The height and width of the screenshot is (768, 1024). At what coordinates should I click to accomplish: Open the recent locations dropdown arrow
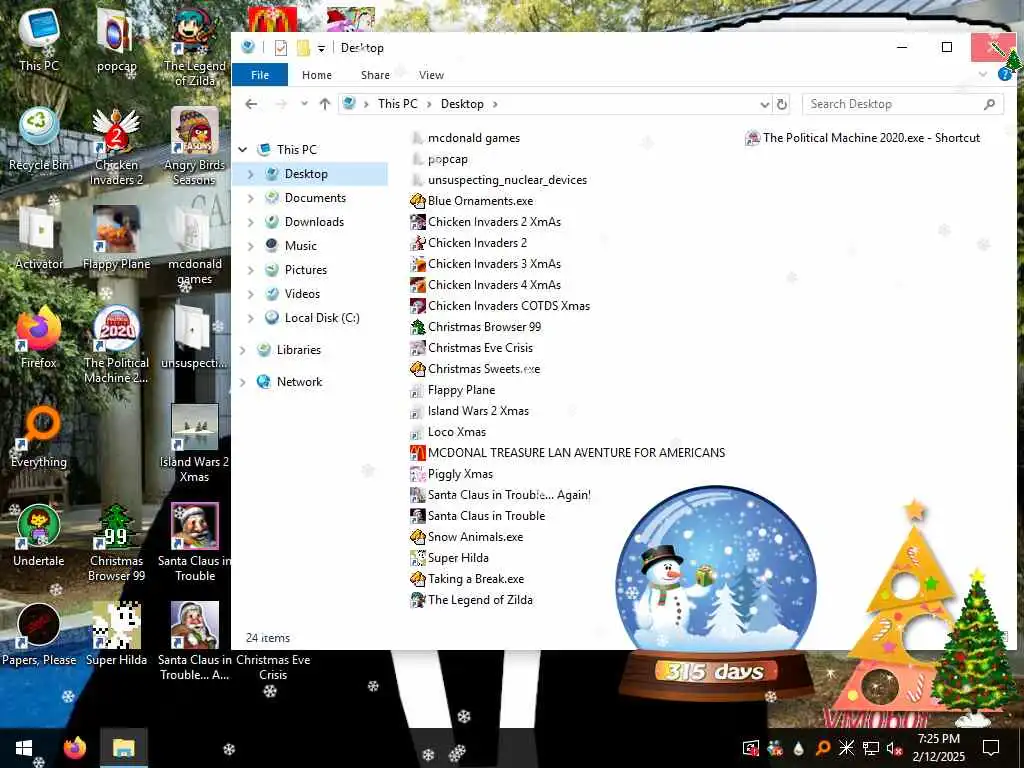pyautogui.click(x=304, y=104)
